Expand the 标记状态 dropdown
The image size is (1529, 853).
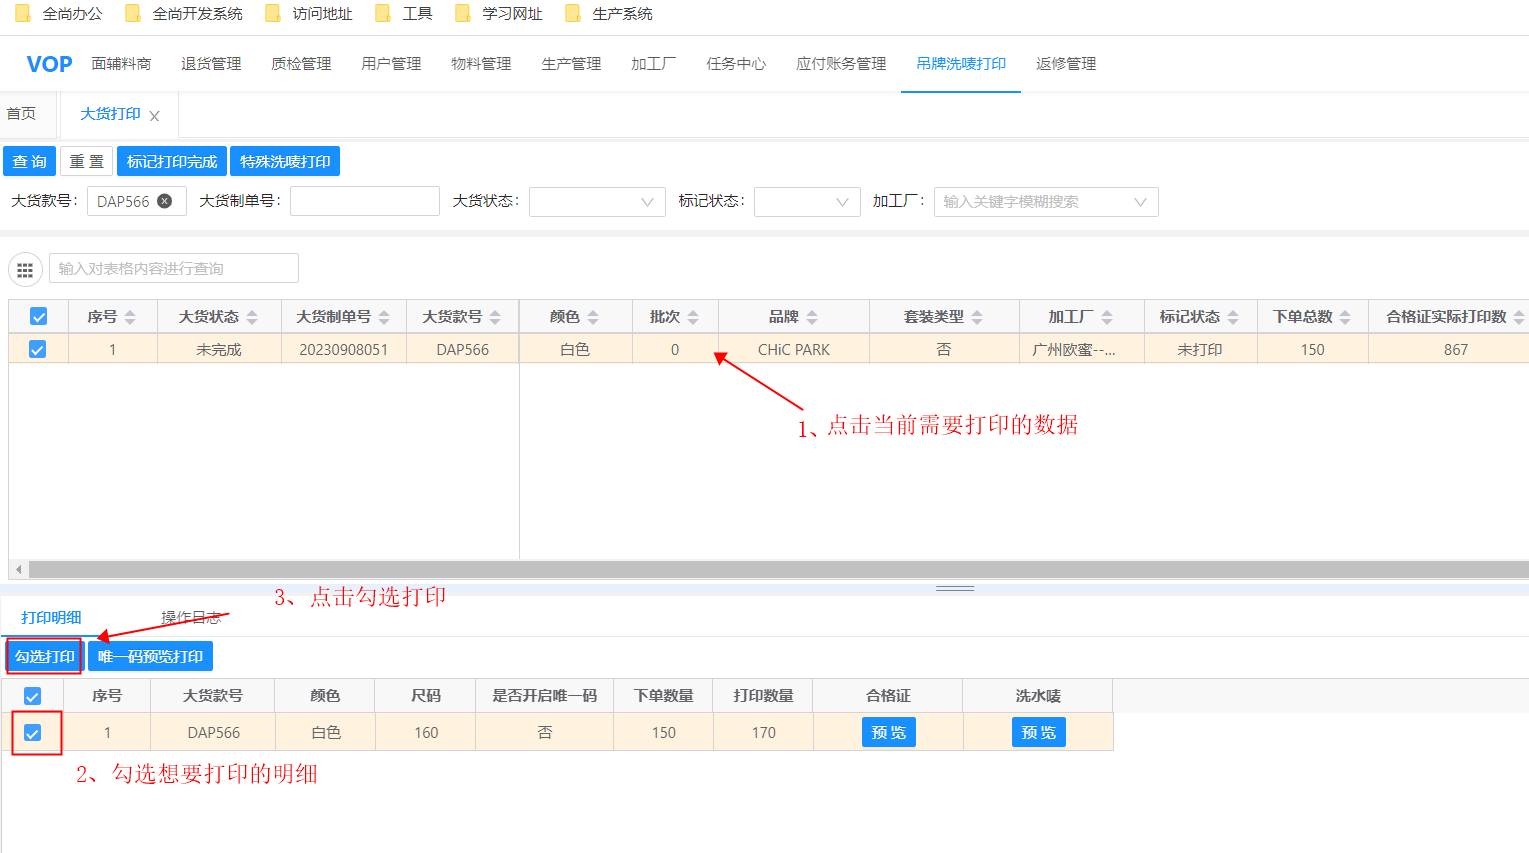tap(806, 202)
